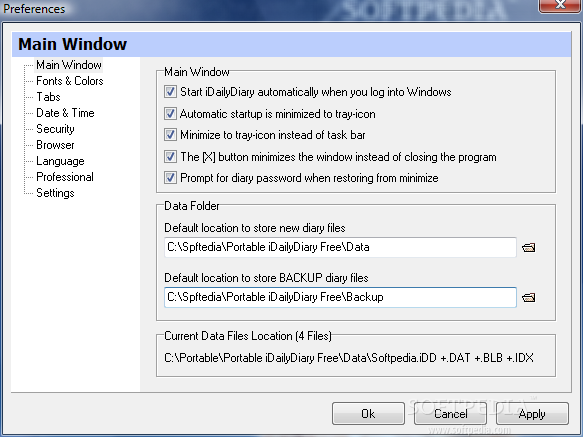This screenshot has width=583, height=437.
Task: Open the Professional preferences page
Action: point(65,177)
